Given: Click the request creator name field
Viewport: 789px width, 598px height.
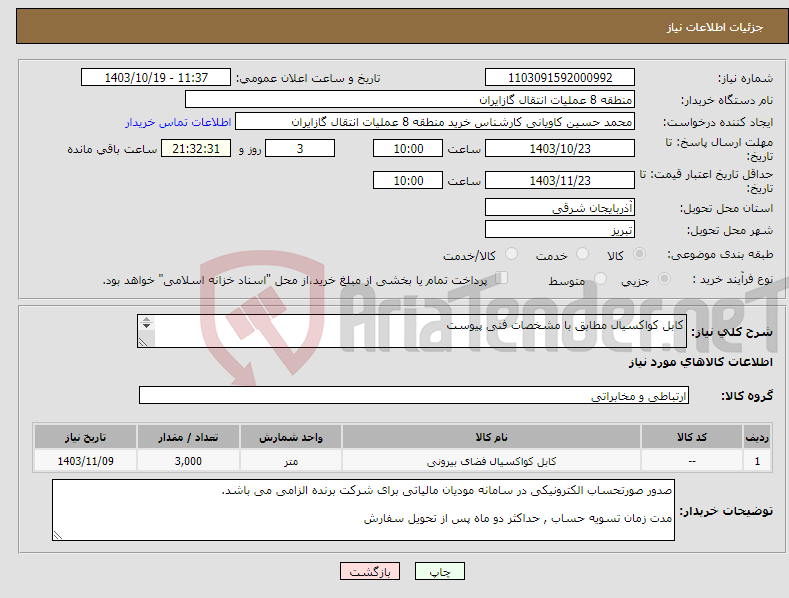Looking at the screenshot, I should [x=435, y=121].
